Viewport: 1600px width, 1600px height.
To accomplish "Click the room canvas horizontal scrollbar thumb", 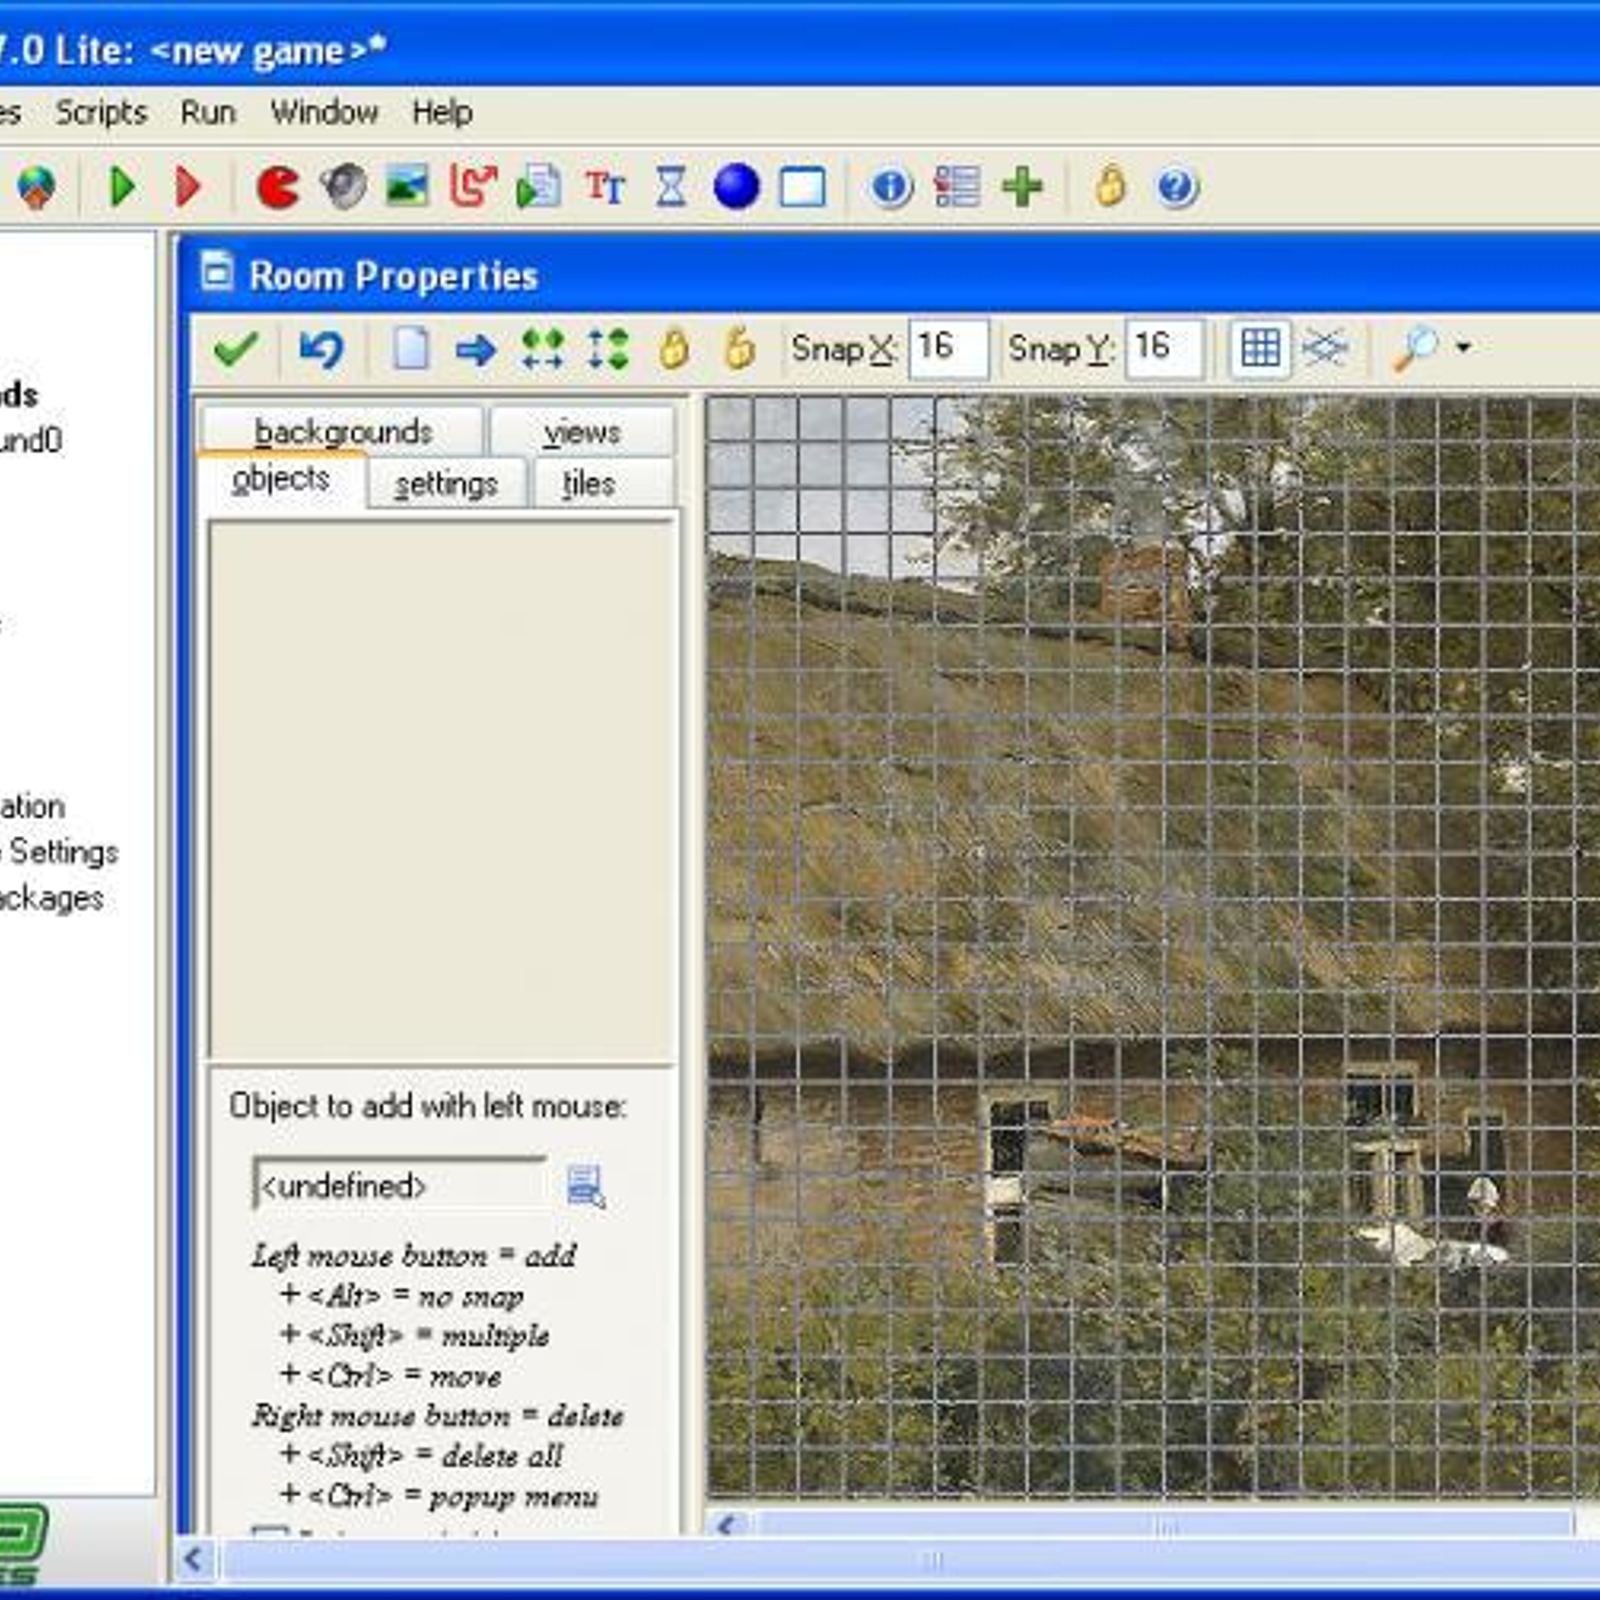I will [1166, 1524].
